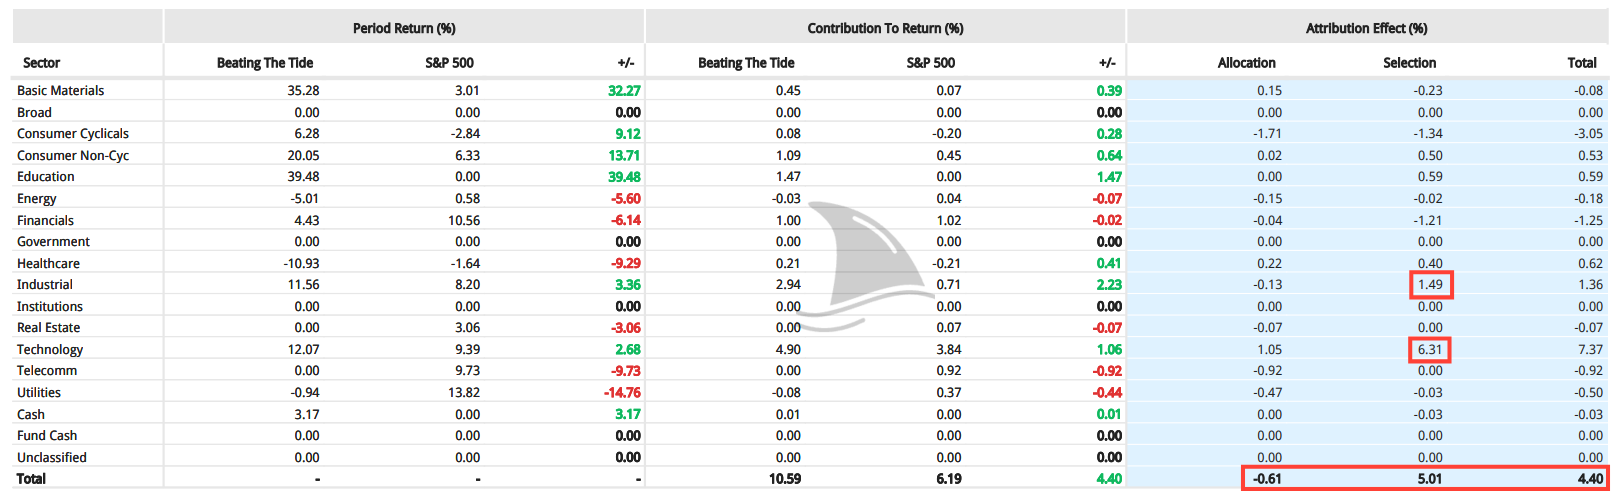
Task: Click the Technology selection value 6.31
Action: point(1430,350)
